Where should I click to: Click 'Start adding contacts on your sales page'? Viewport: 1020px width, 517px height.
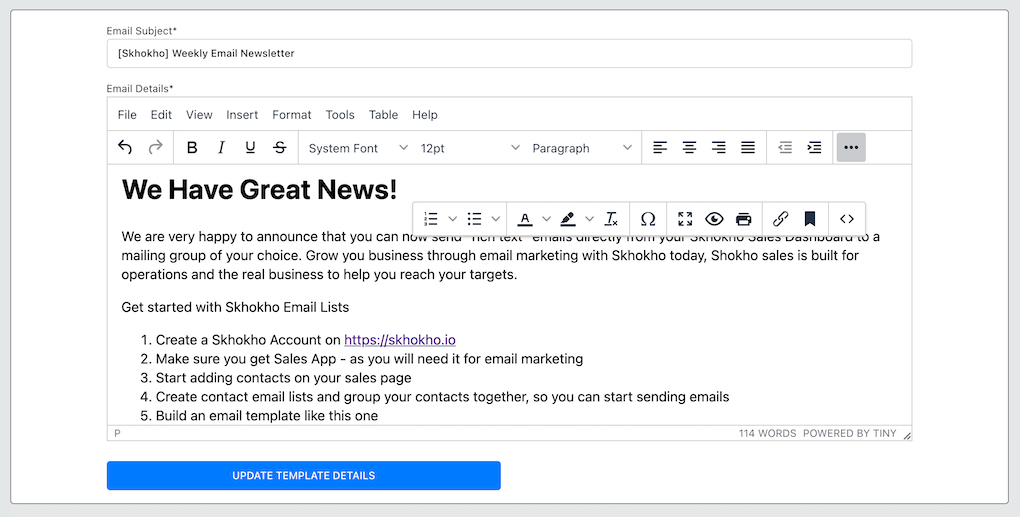[283, 378]
